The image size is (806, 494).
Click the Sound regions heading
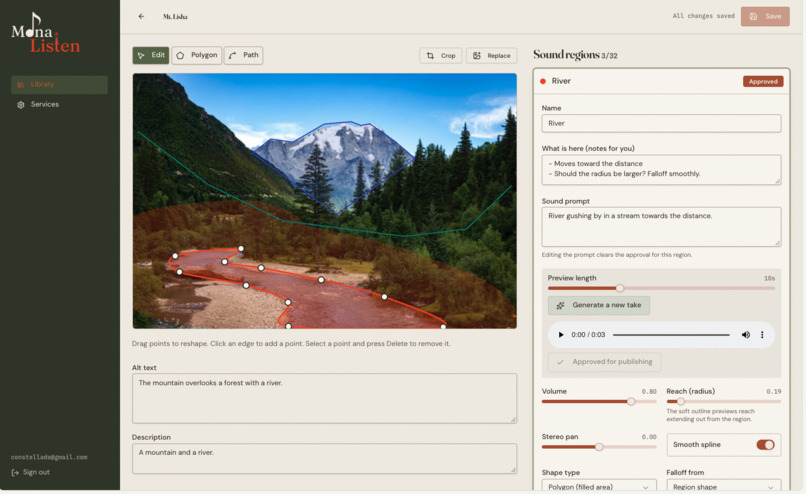566,54
